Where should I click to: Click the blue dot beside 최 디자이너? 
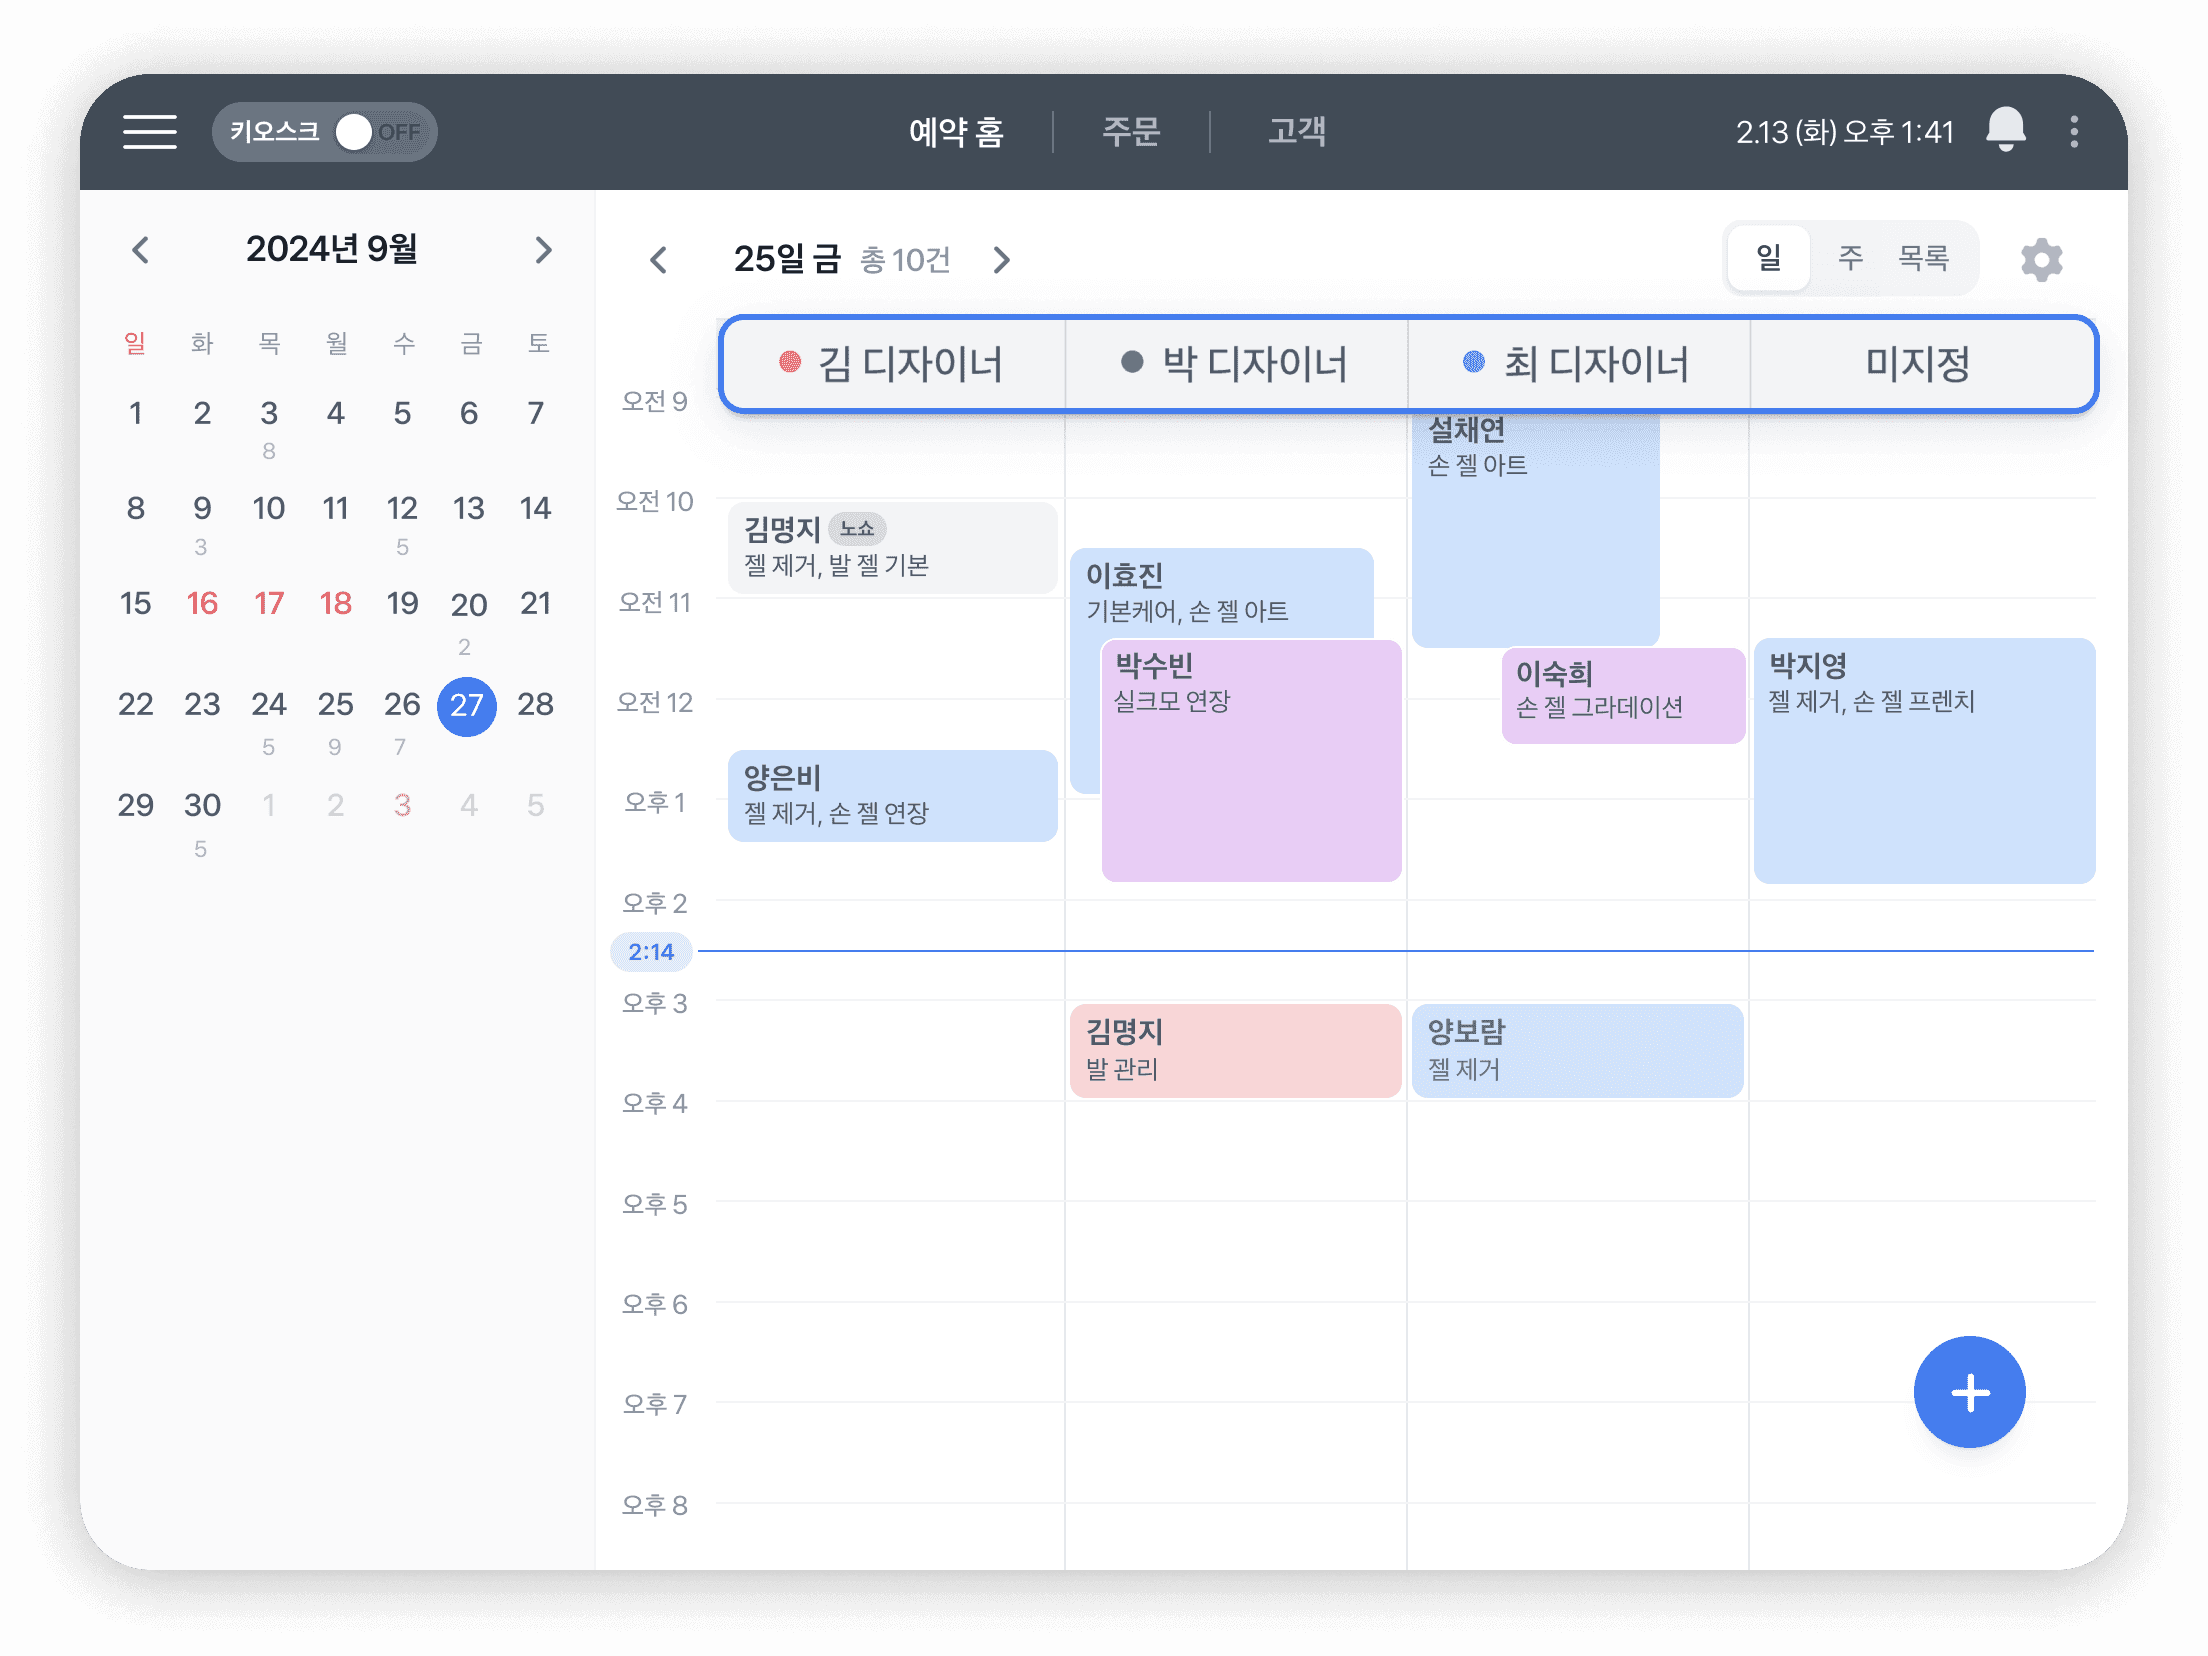pos(1473,362)
